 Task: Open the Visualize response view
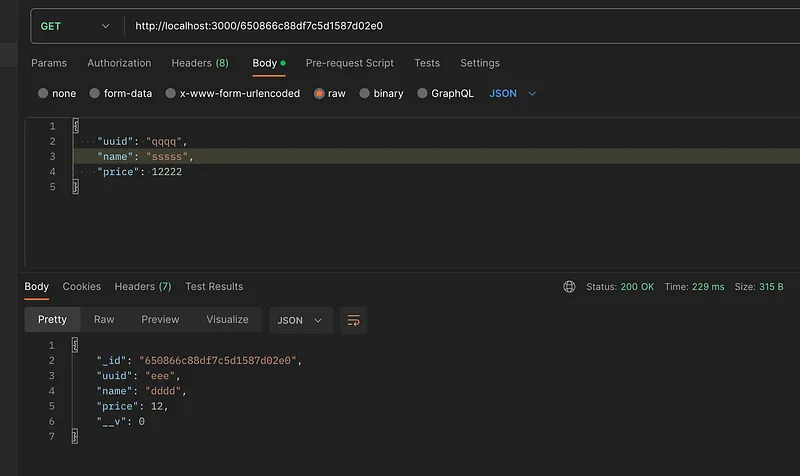pos(228,319)
